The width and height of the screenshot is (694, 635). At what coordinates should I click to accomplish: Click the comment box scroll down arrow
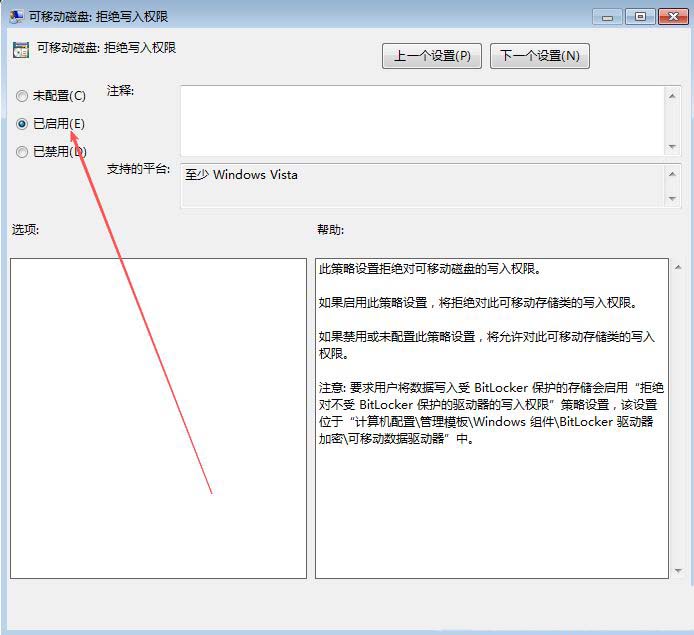[672, 146]
